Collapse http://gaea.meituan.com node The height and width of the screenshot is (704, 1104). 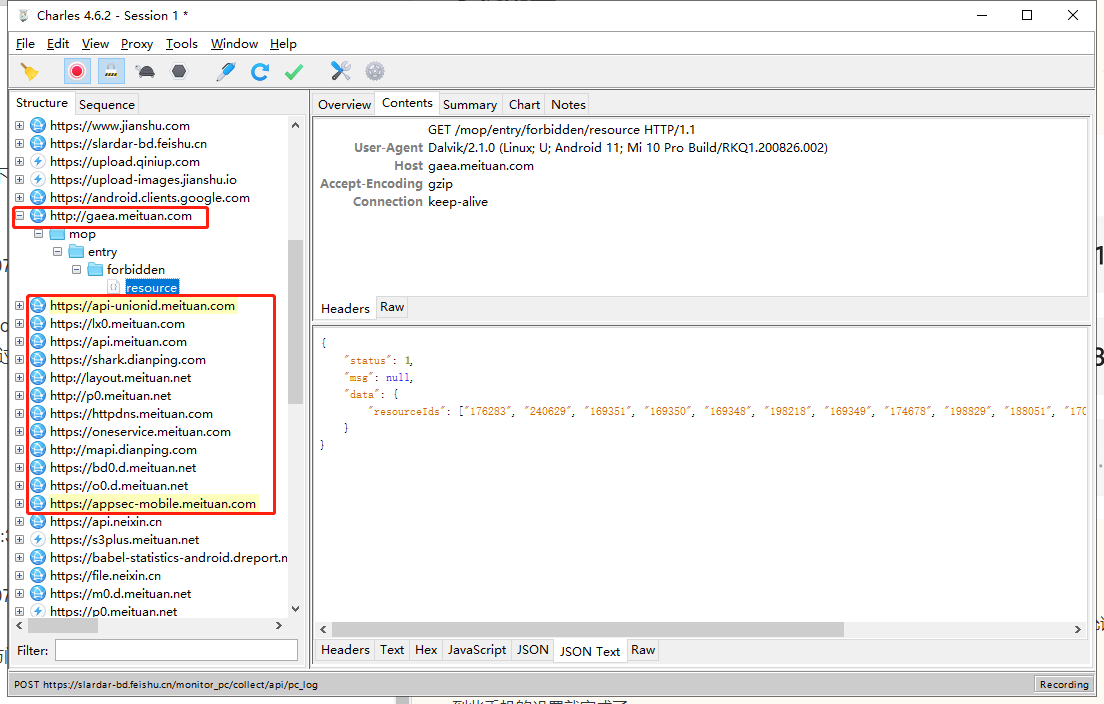click(20, 215)
